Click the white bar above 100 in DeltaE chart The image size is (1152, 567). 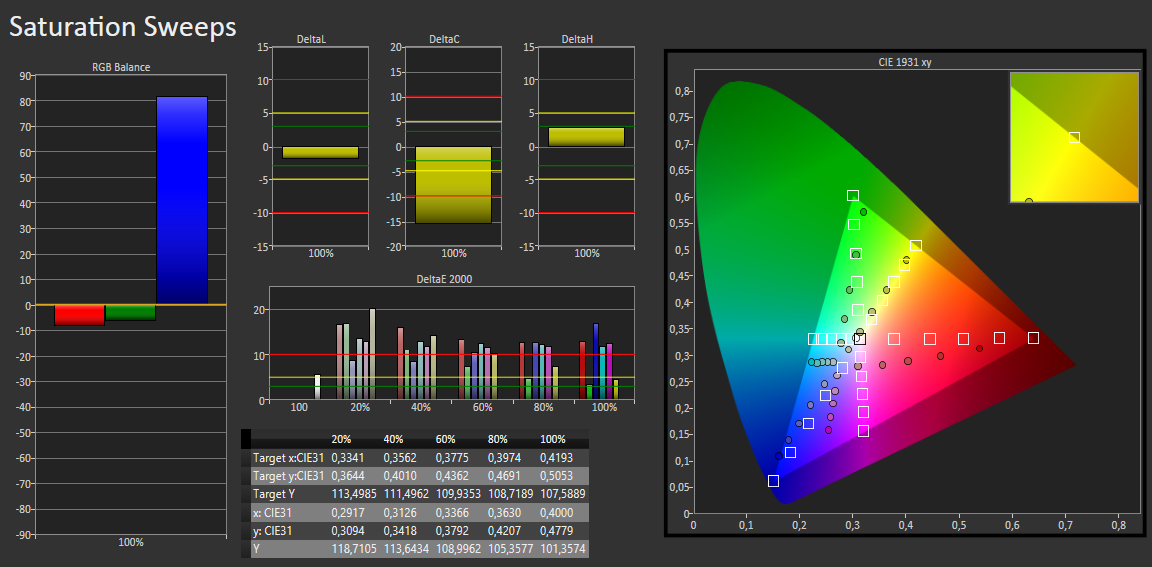[317, 387]
